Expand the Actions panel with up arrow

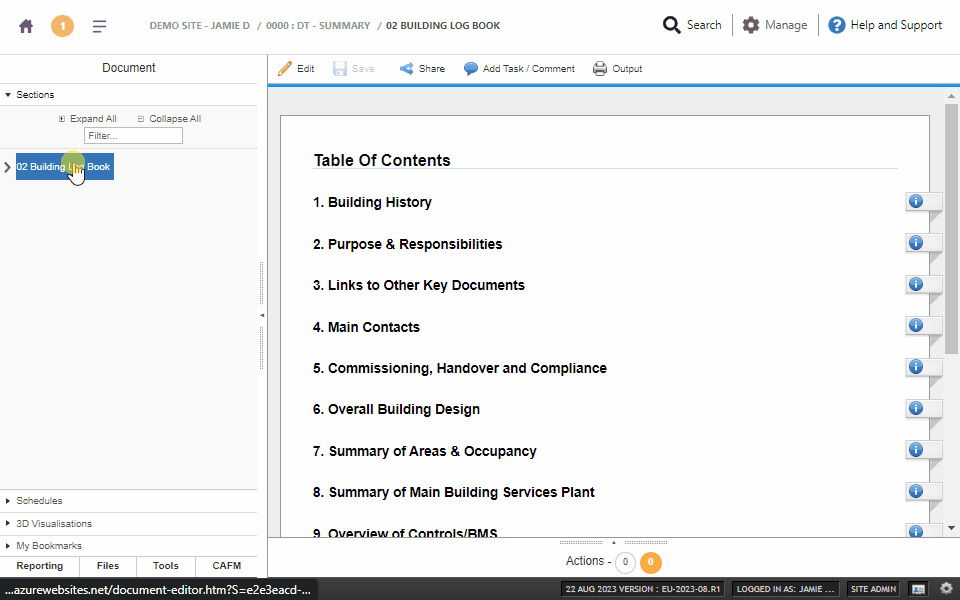coord(613,542)
